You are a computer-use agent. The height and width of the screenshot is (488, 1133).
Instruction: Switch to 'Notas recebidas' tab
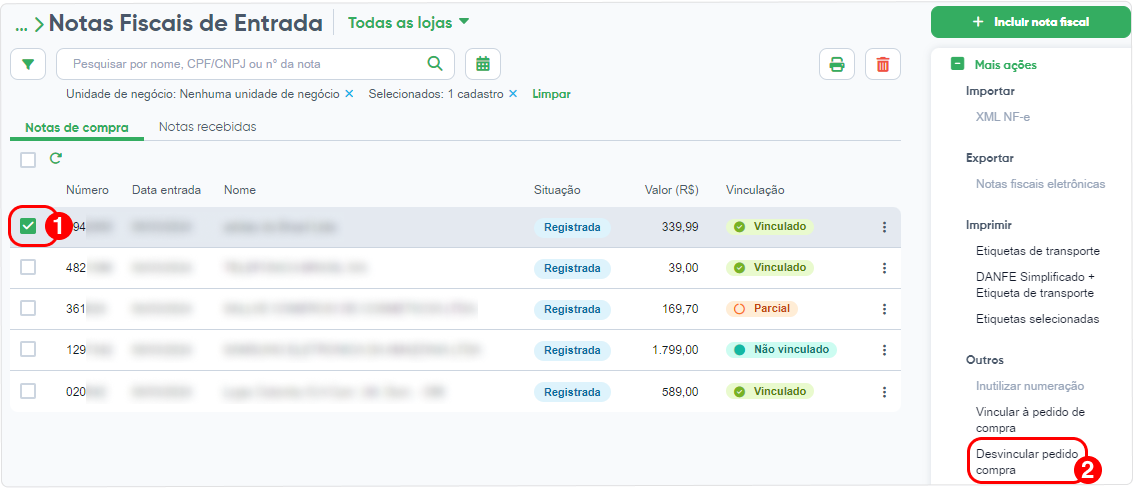[207, 127]
